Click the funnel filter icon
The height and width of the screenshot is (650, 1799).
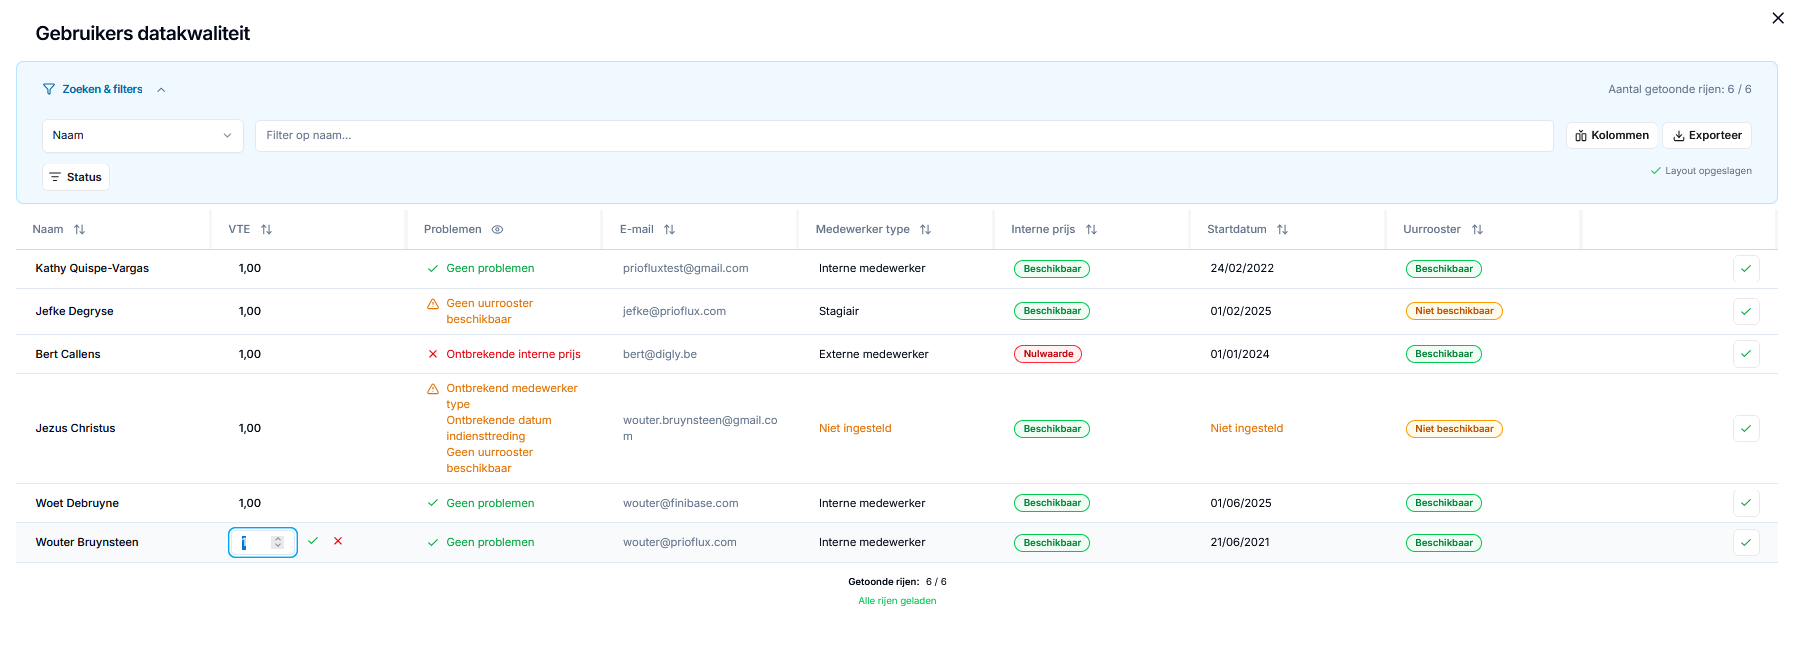(x=49, y=89)
